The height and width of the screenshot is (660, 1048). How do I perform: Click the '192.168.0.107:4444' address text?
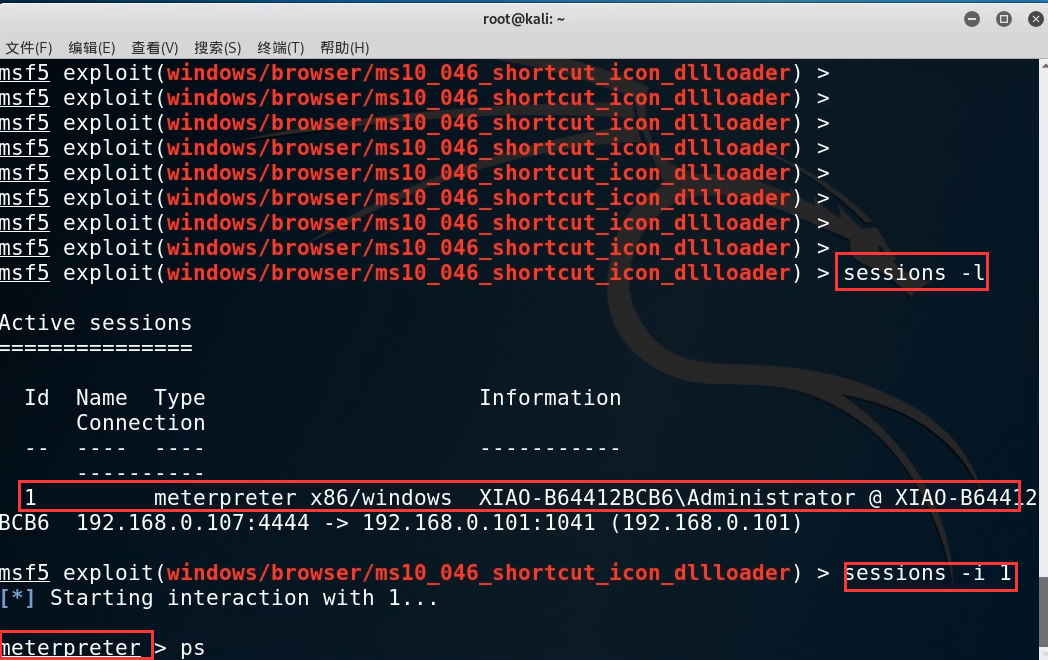(x=193, y=523)
